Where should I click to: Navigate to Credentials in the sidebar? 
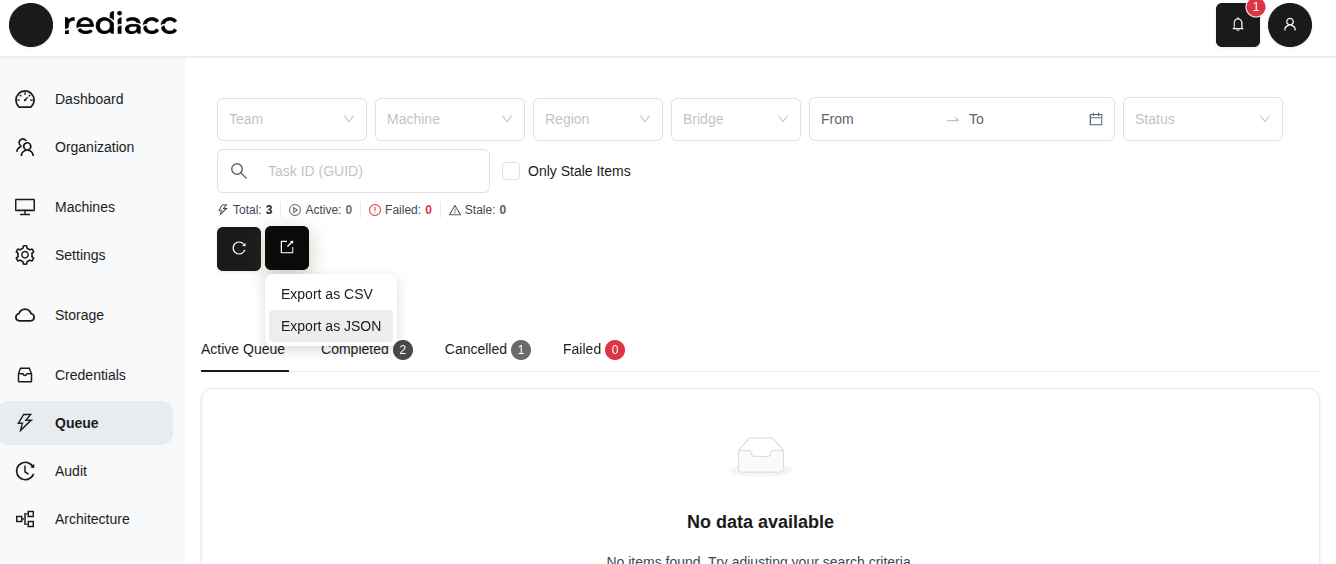click(x=90, y=375)
